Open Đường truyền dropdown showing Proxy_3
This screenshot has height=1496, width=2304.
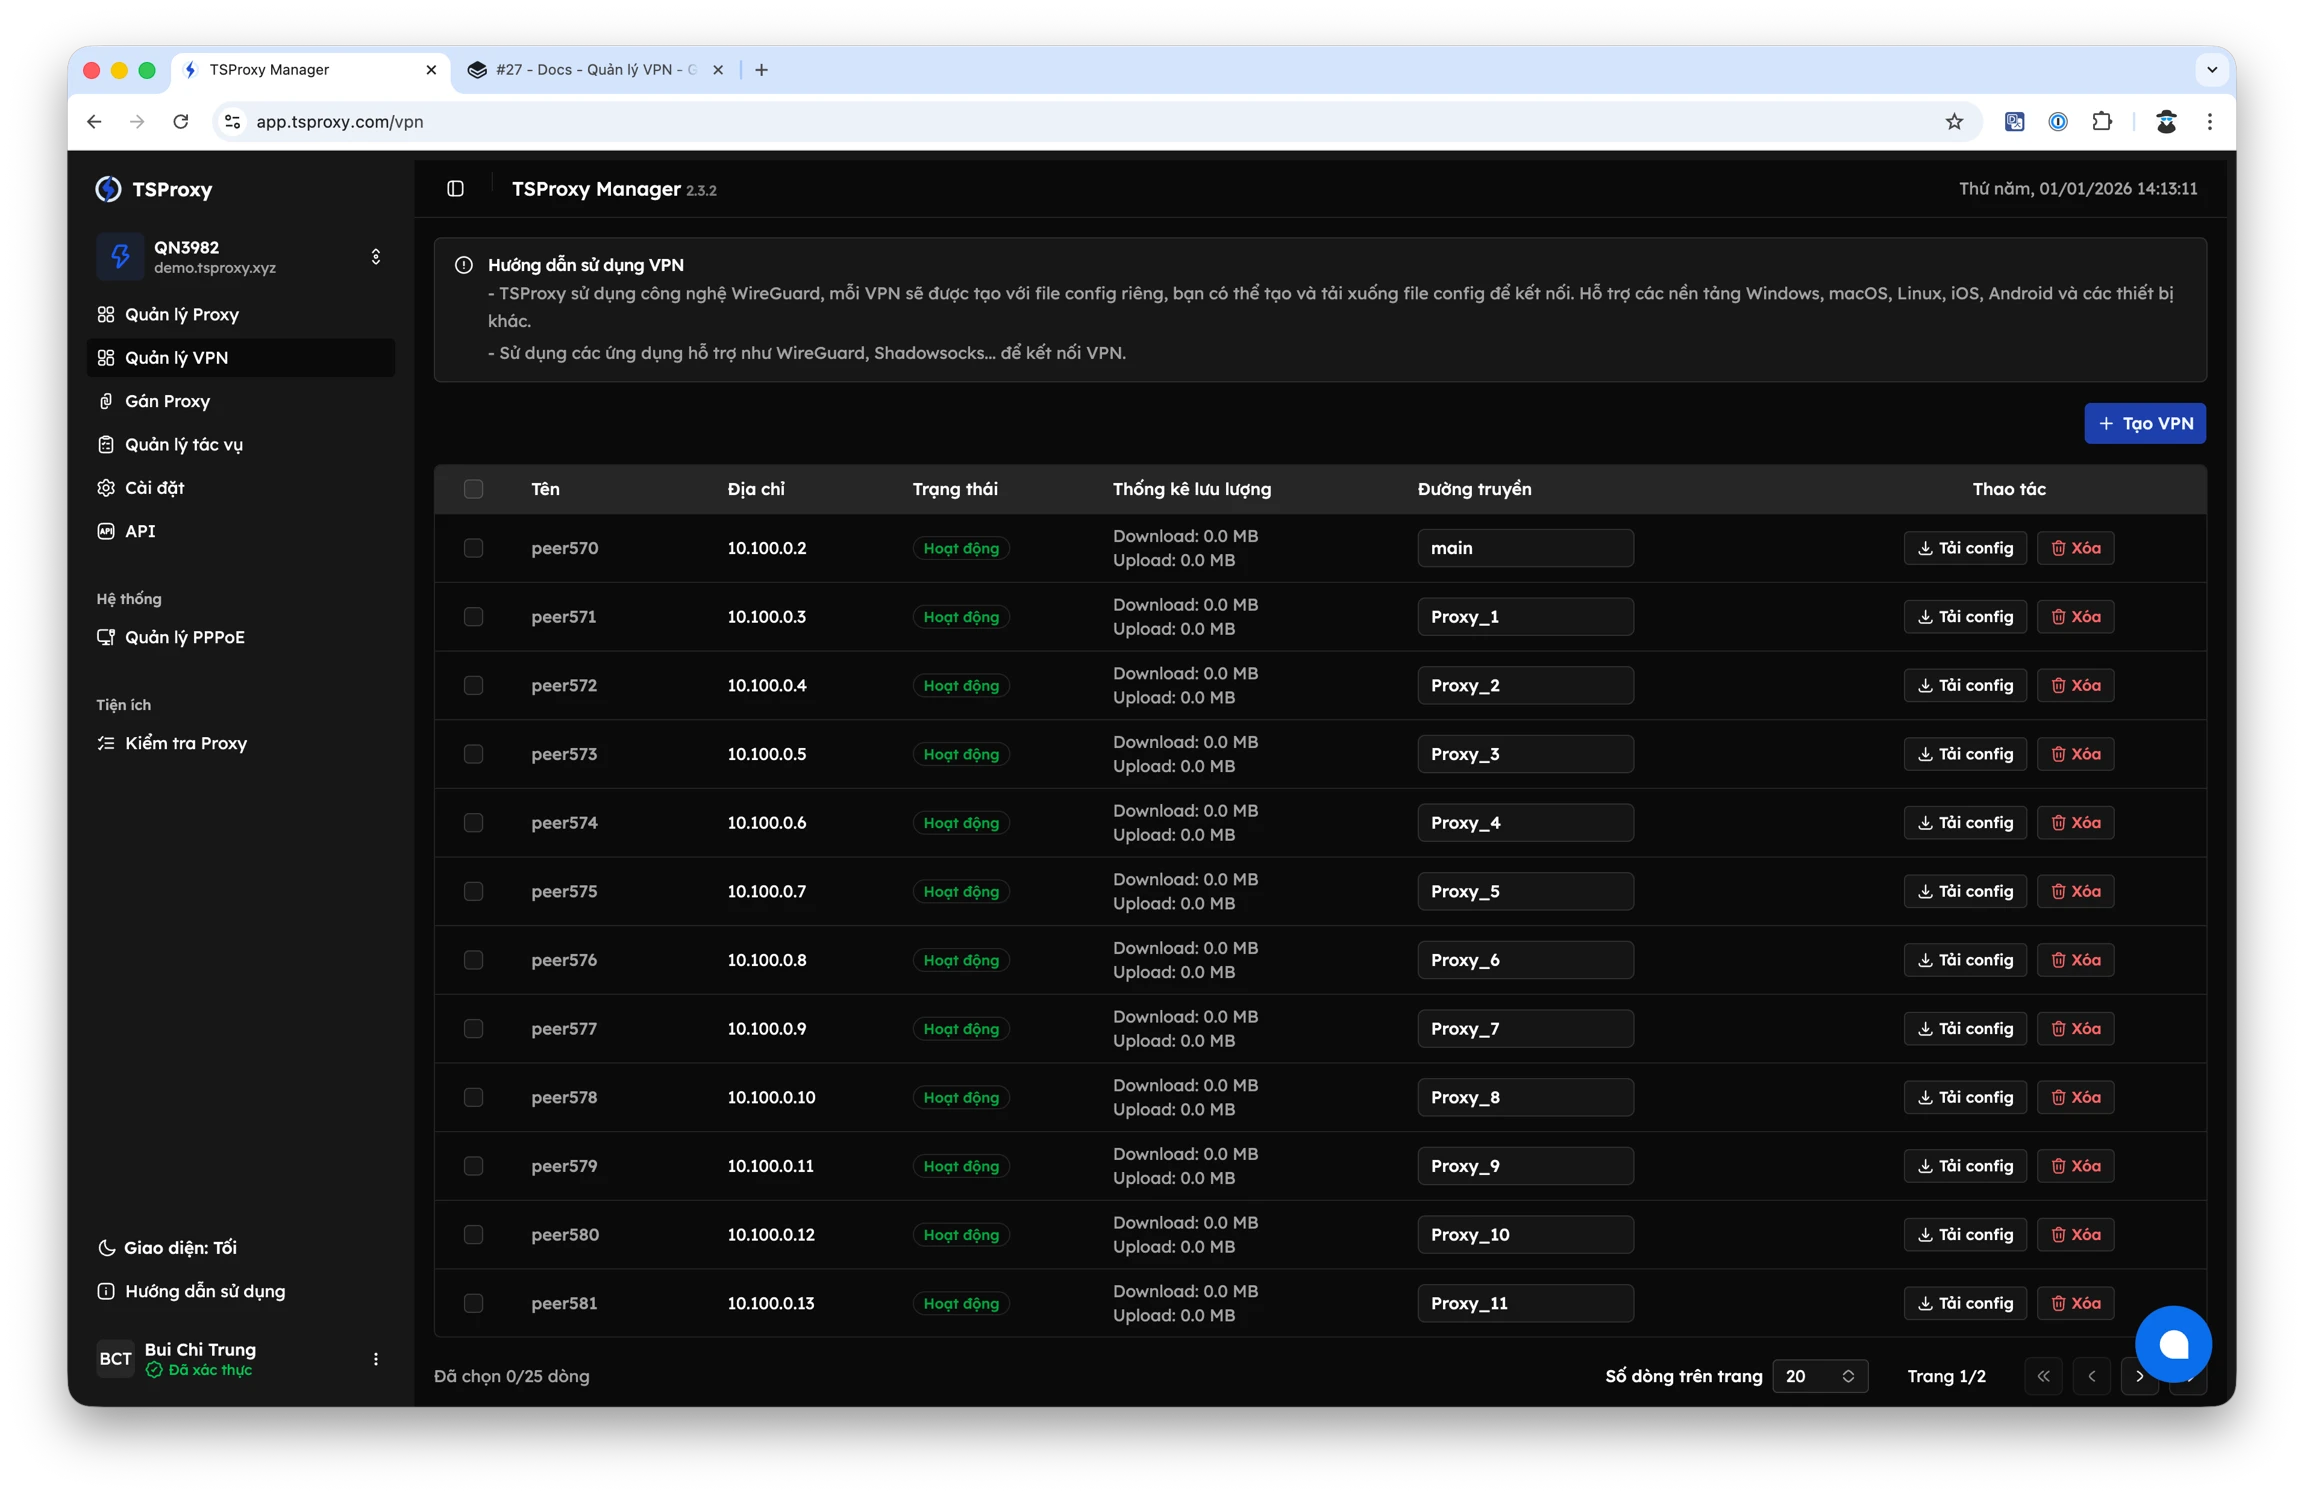coord(1525,753)
